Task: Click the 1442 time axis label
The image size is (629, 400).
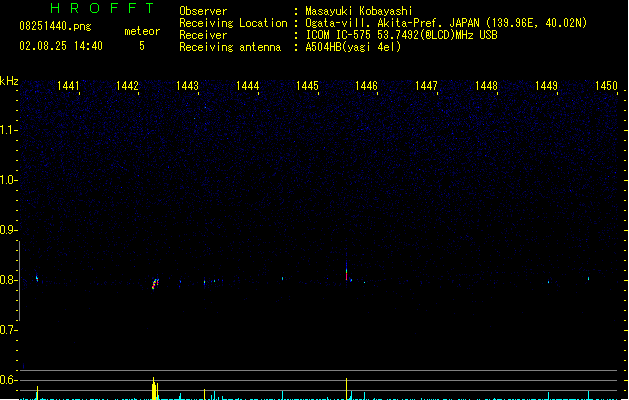Action: 127,86
